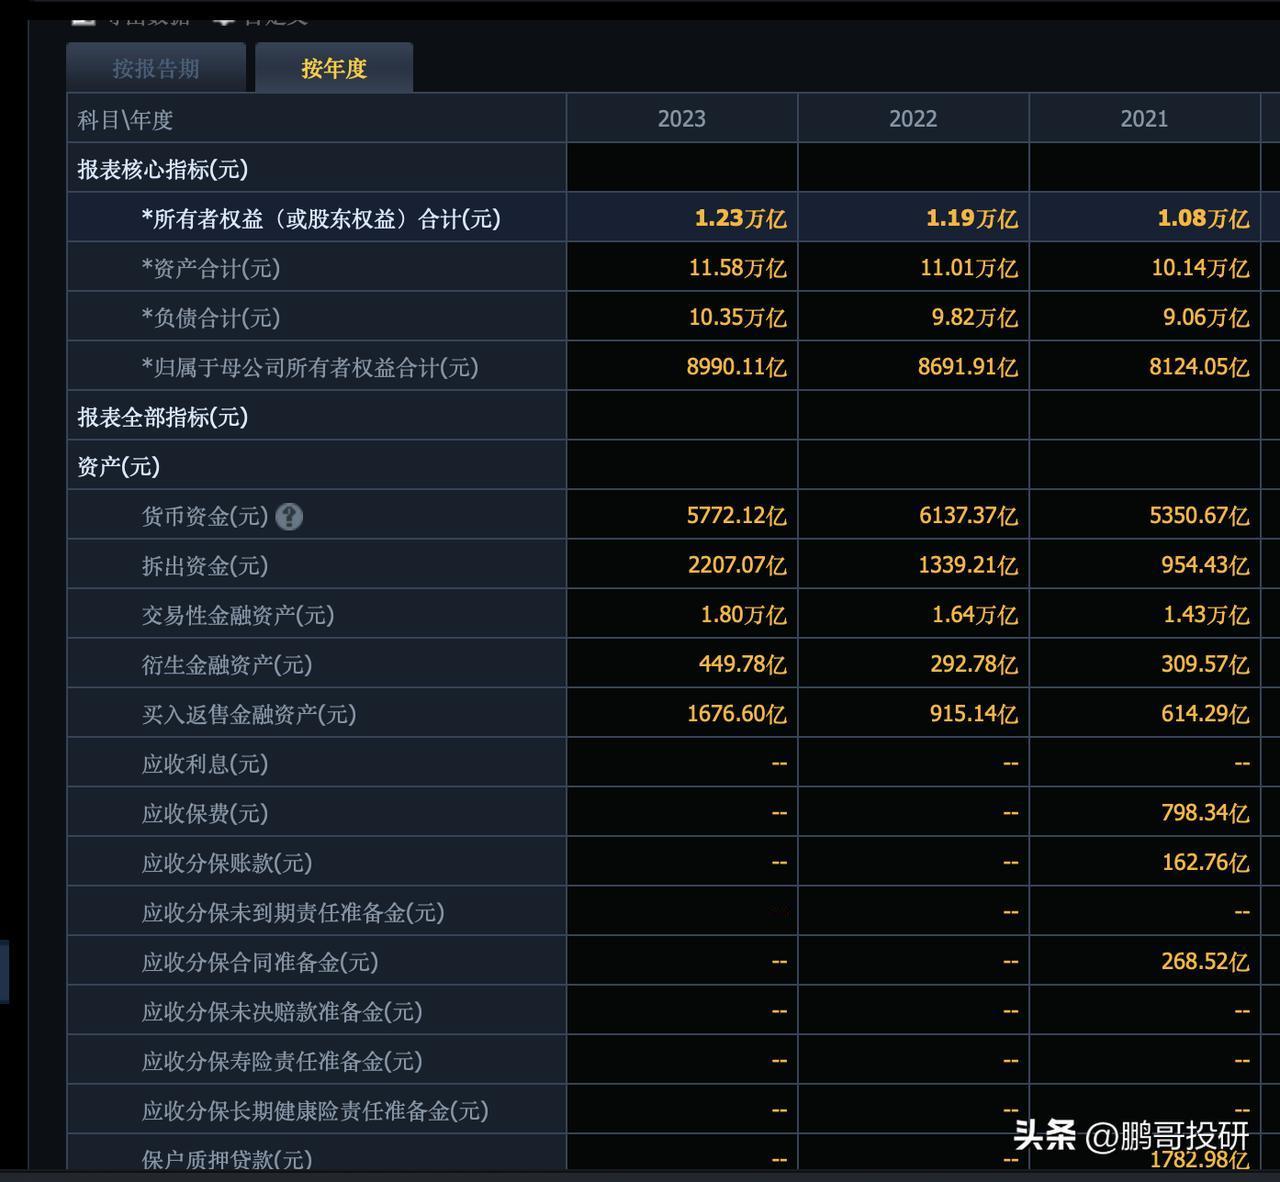Click the 292.78亿 derivative assets value
Image resolution: width=1280 pixels, height=1182 pixels.
pos(974,664)
